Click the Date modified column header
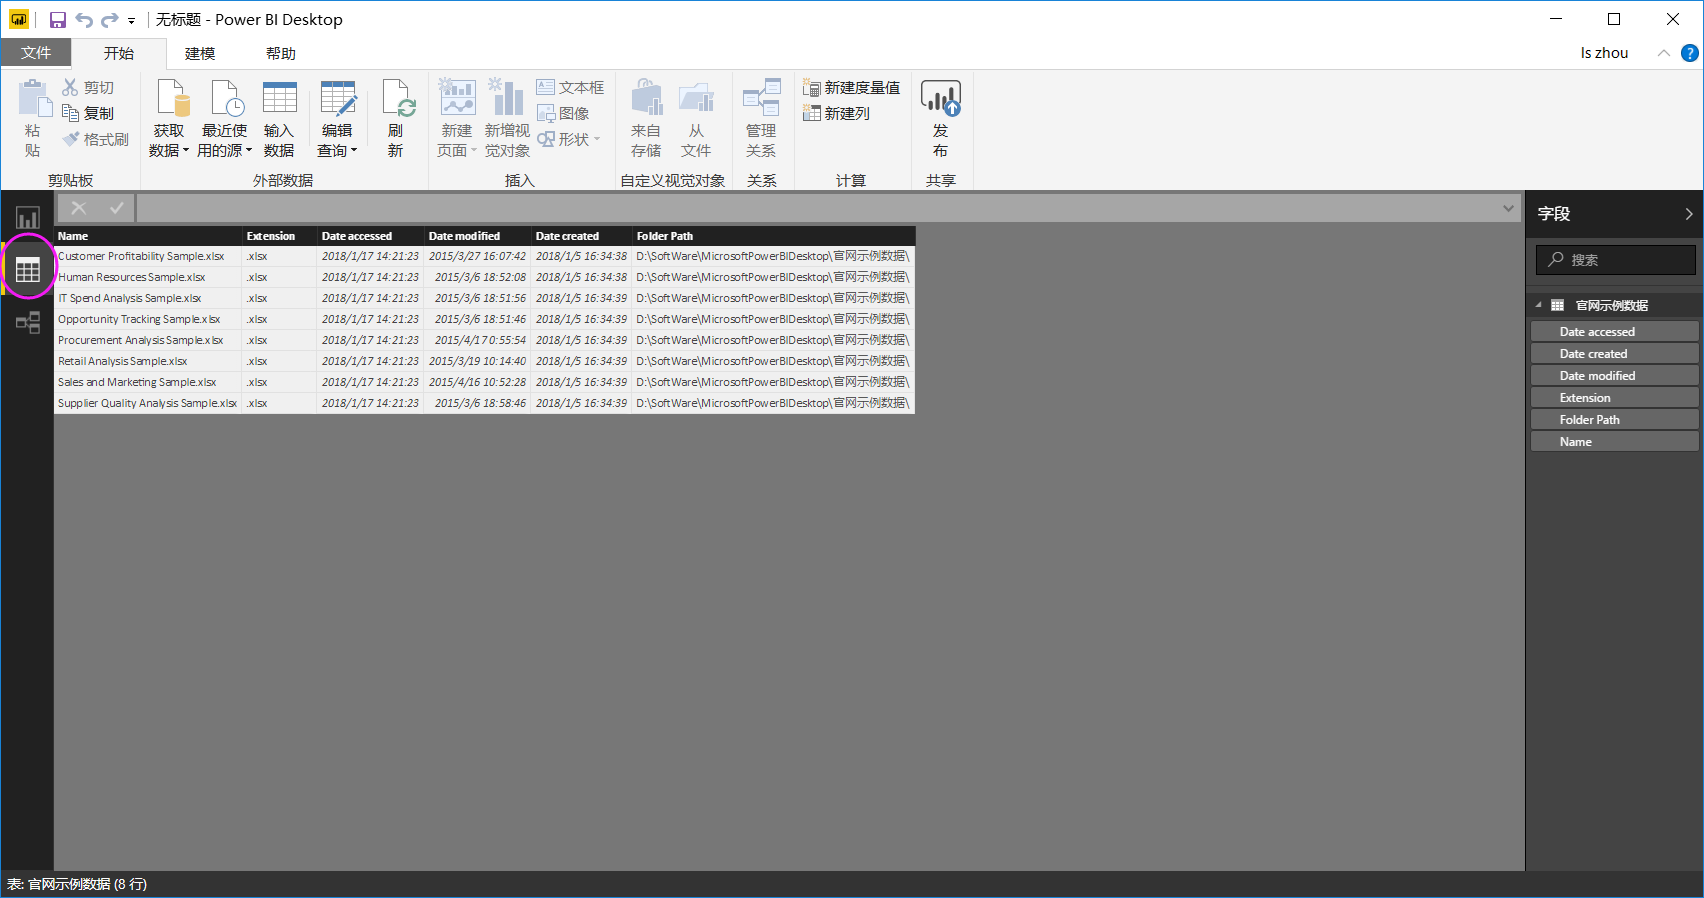The image size is (1704, 898). point(478,236)
